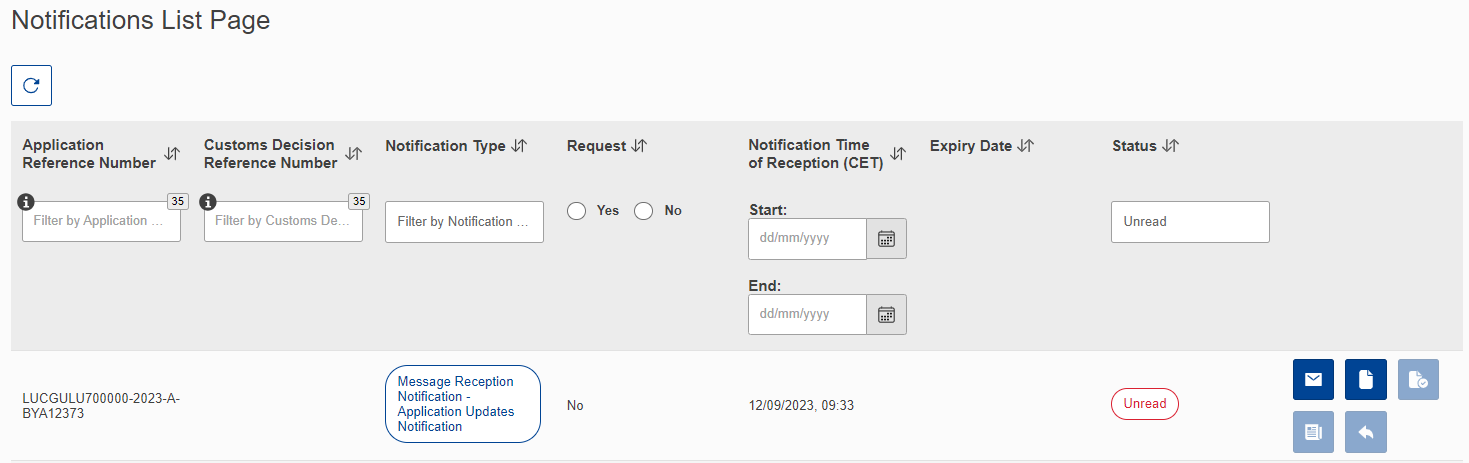Screen dimensions: 1469x463
Task: Sort by Status column header
Action: click(x=1171, y=146)
